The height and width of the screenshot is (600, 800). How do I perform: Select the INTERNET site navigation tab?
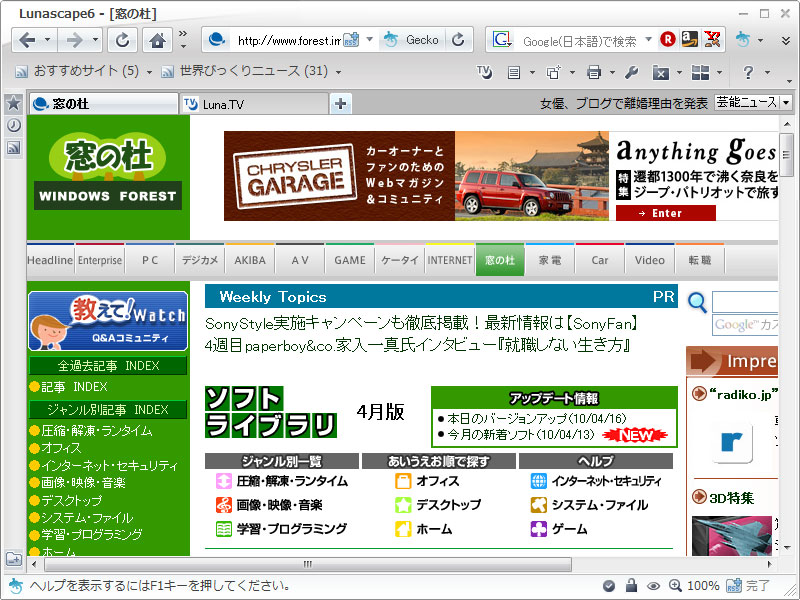point(450,260)
